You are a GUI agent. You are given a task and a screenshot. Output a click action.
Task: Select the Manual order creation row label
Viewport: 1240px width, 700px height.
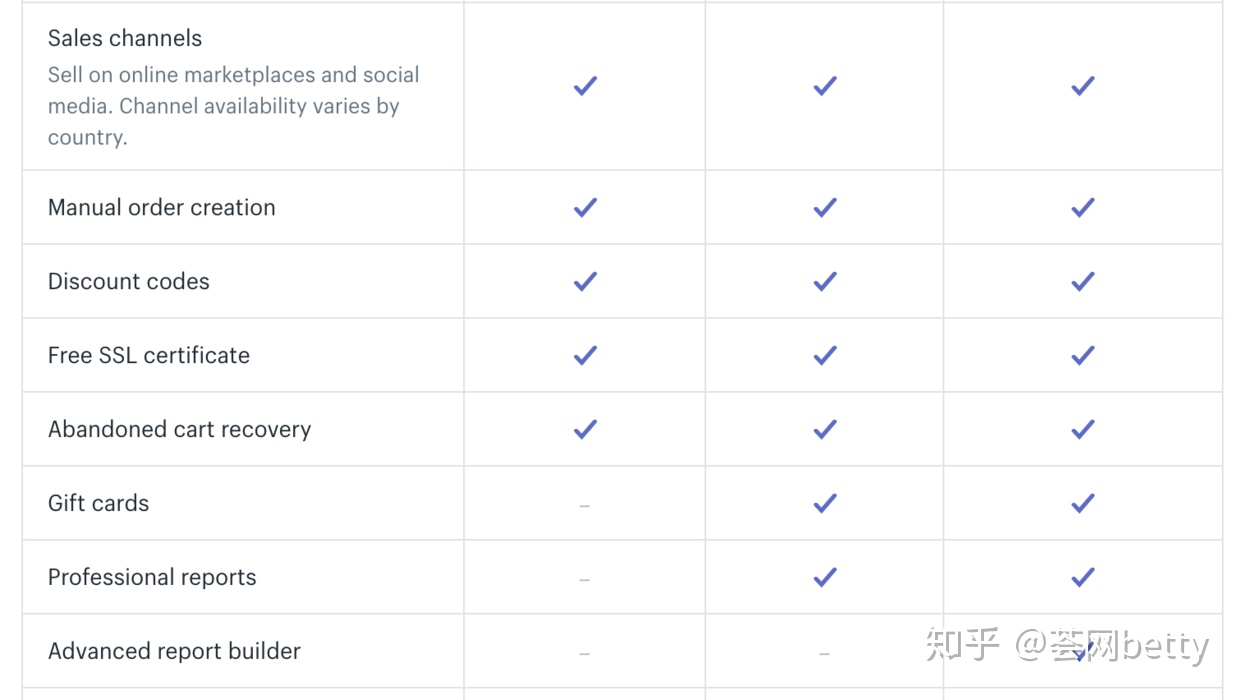[161, 207]
